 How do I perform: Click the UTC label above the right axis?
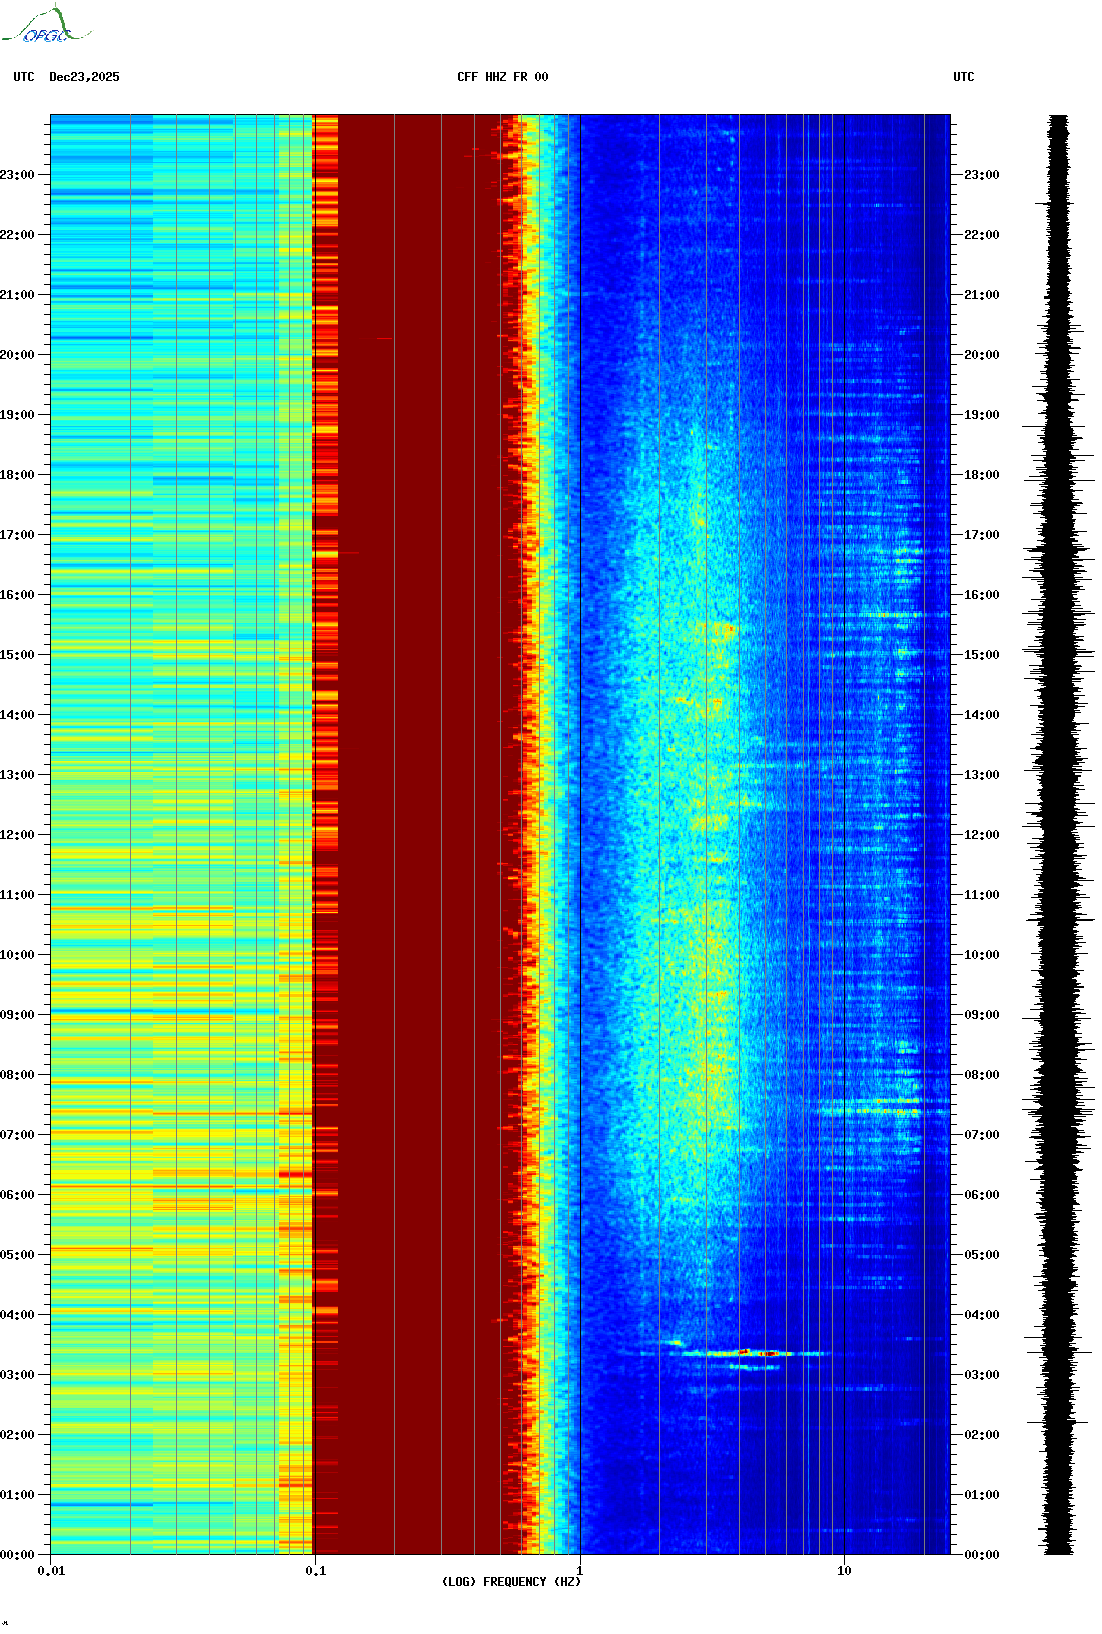coord(964,77)
